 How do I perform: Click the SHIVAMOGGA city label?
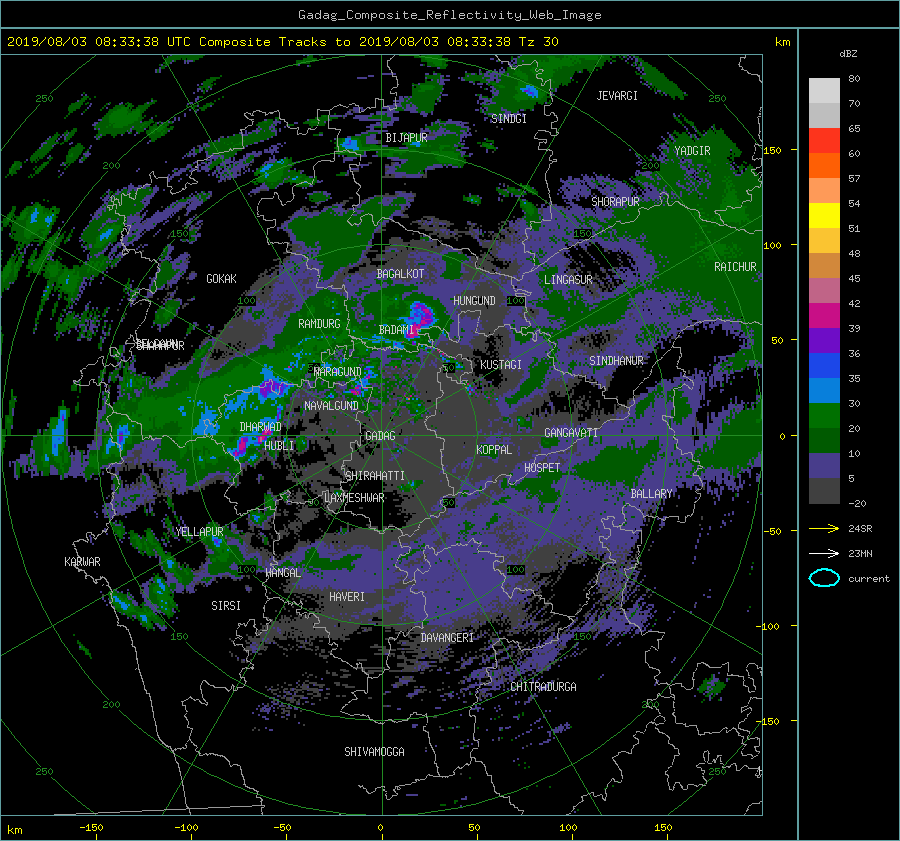(374, 751)
